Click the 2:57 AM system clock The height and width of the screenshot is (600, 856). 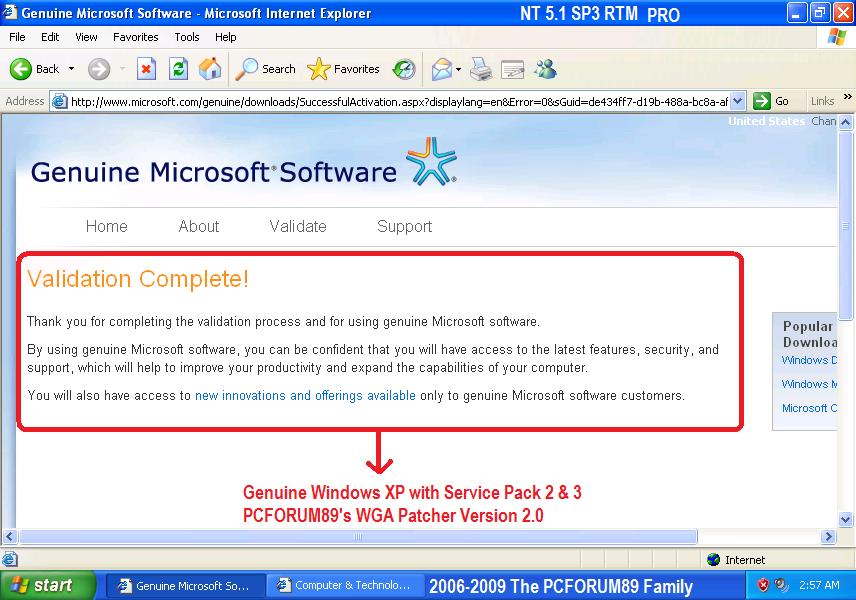click(819, 585)
